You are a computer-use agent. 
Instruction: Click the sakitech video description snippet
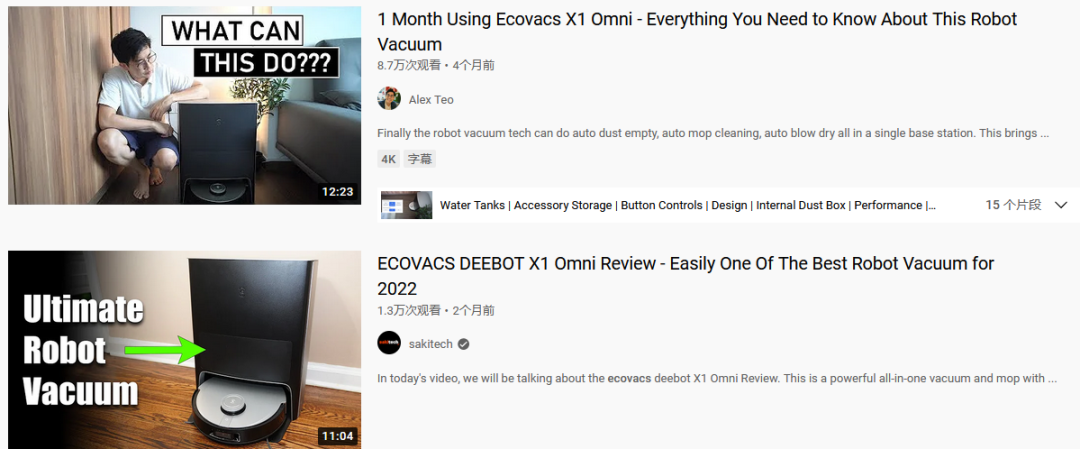click(x=717, y=378)
